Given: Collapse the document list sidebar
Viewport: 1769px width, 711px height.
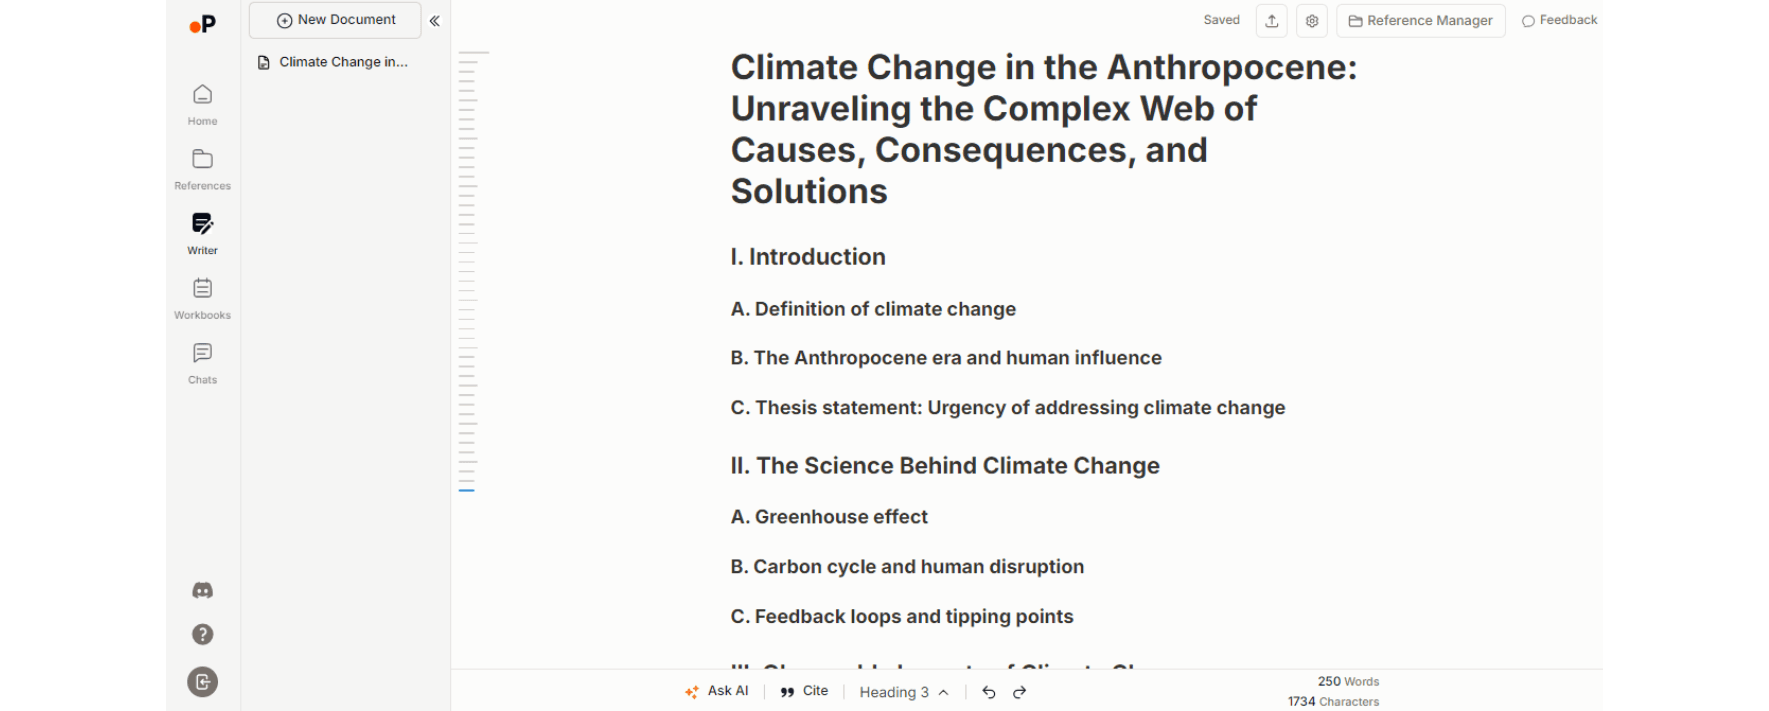Looking at the screenshot, I should coord(435,21).
